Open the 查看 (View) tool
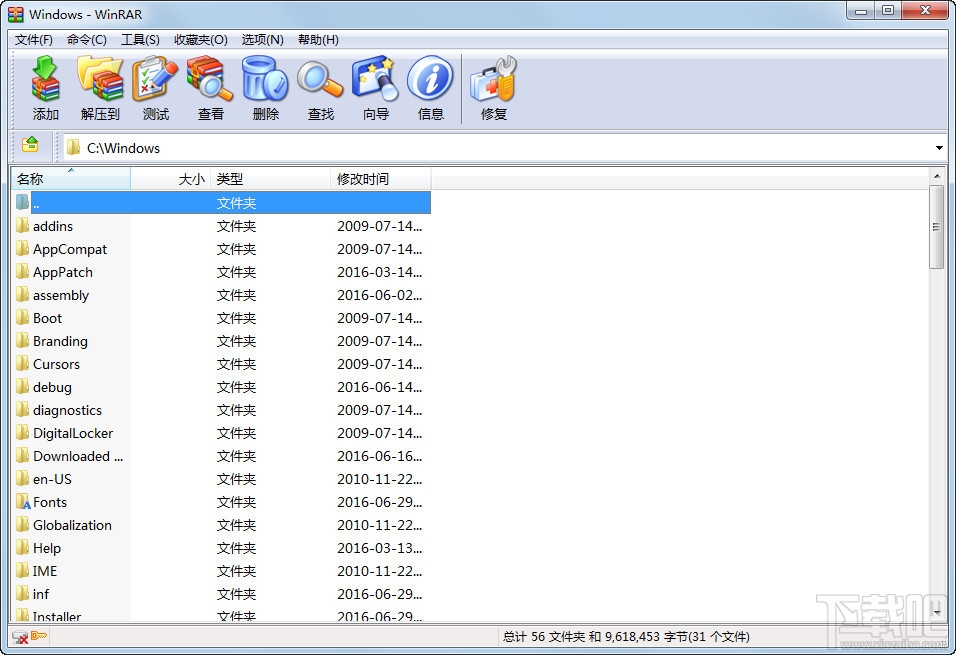The height and width of the screenshot is (655, 956). (210, 88)
